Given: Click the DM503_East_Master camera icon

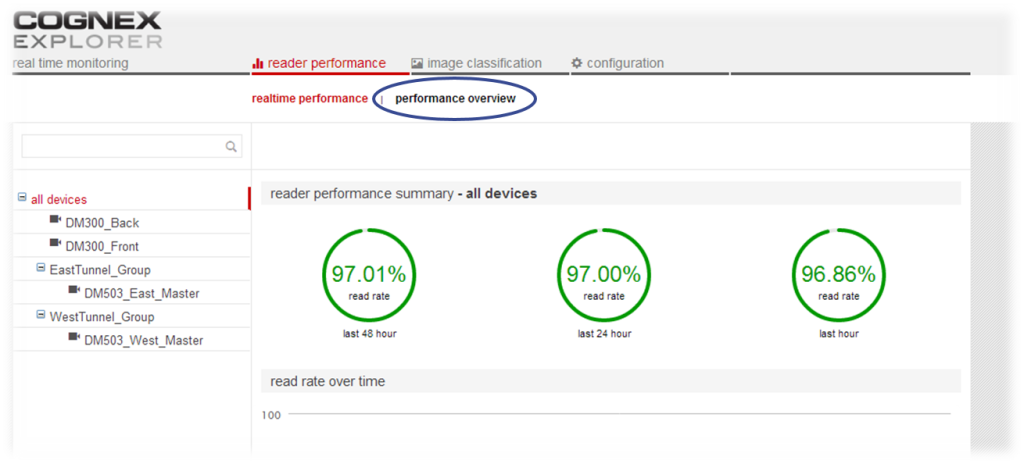Looking at the screenshot, I should click(x=74, y=292).
